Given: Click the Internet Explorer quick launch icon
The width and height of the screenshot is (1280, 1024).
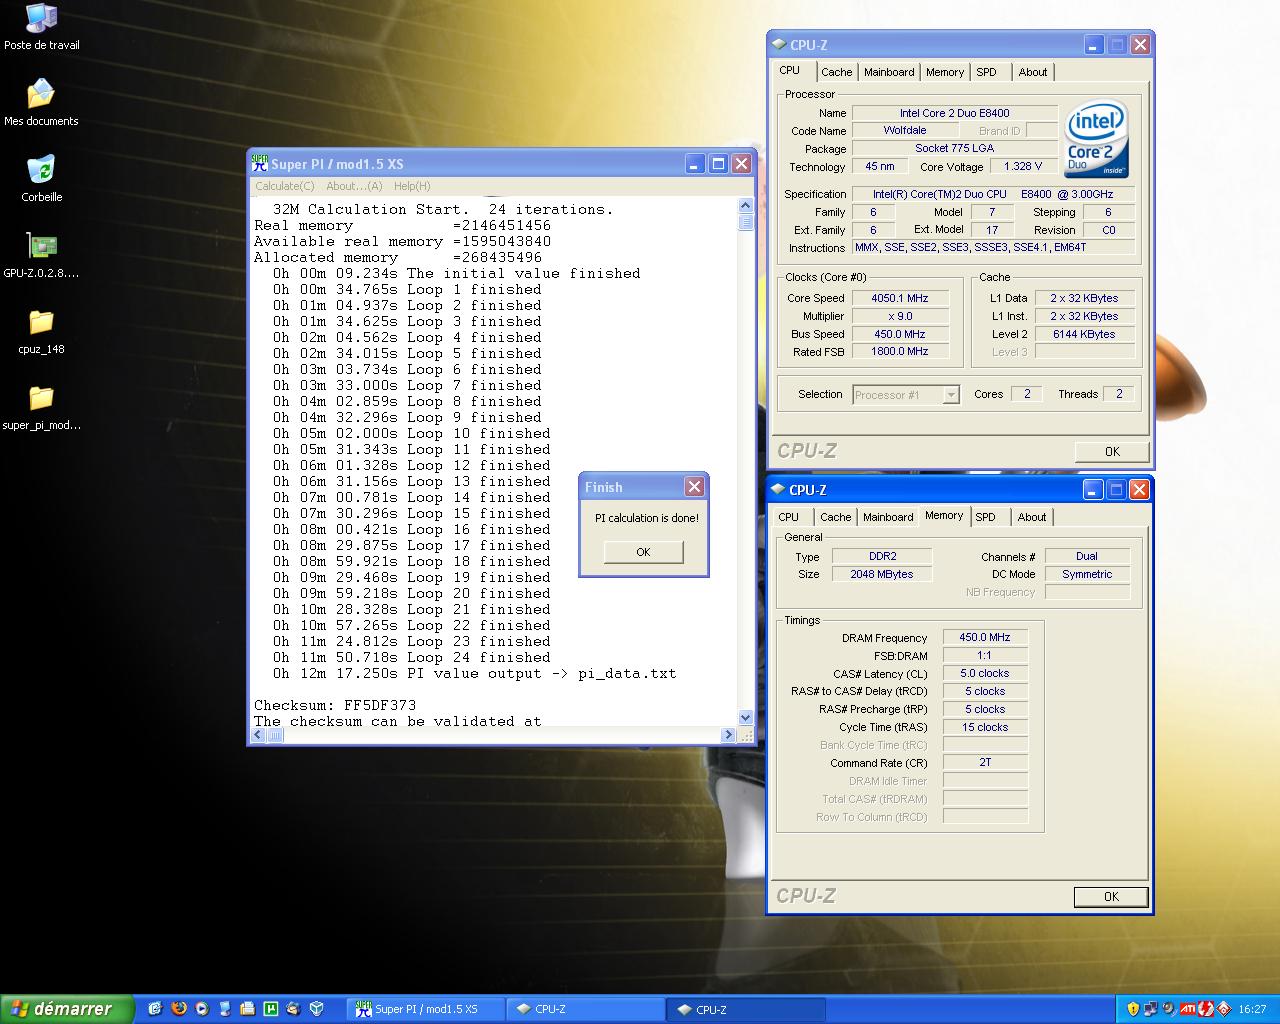Looking at the screenshot, I should click(155, 1008).
